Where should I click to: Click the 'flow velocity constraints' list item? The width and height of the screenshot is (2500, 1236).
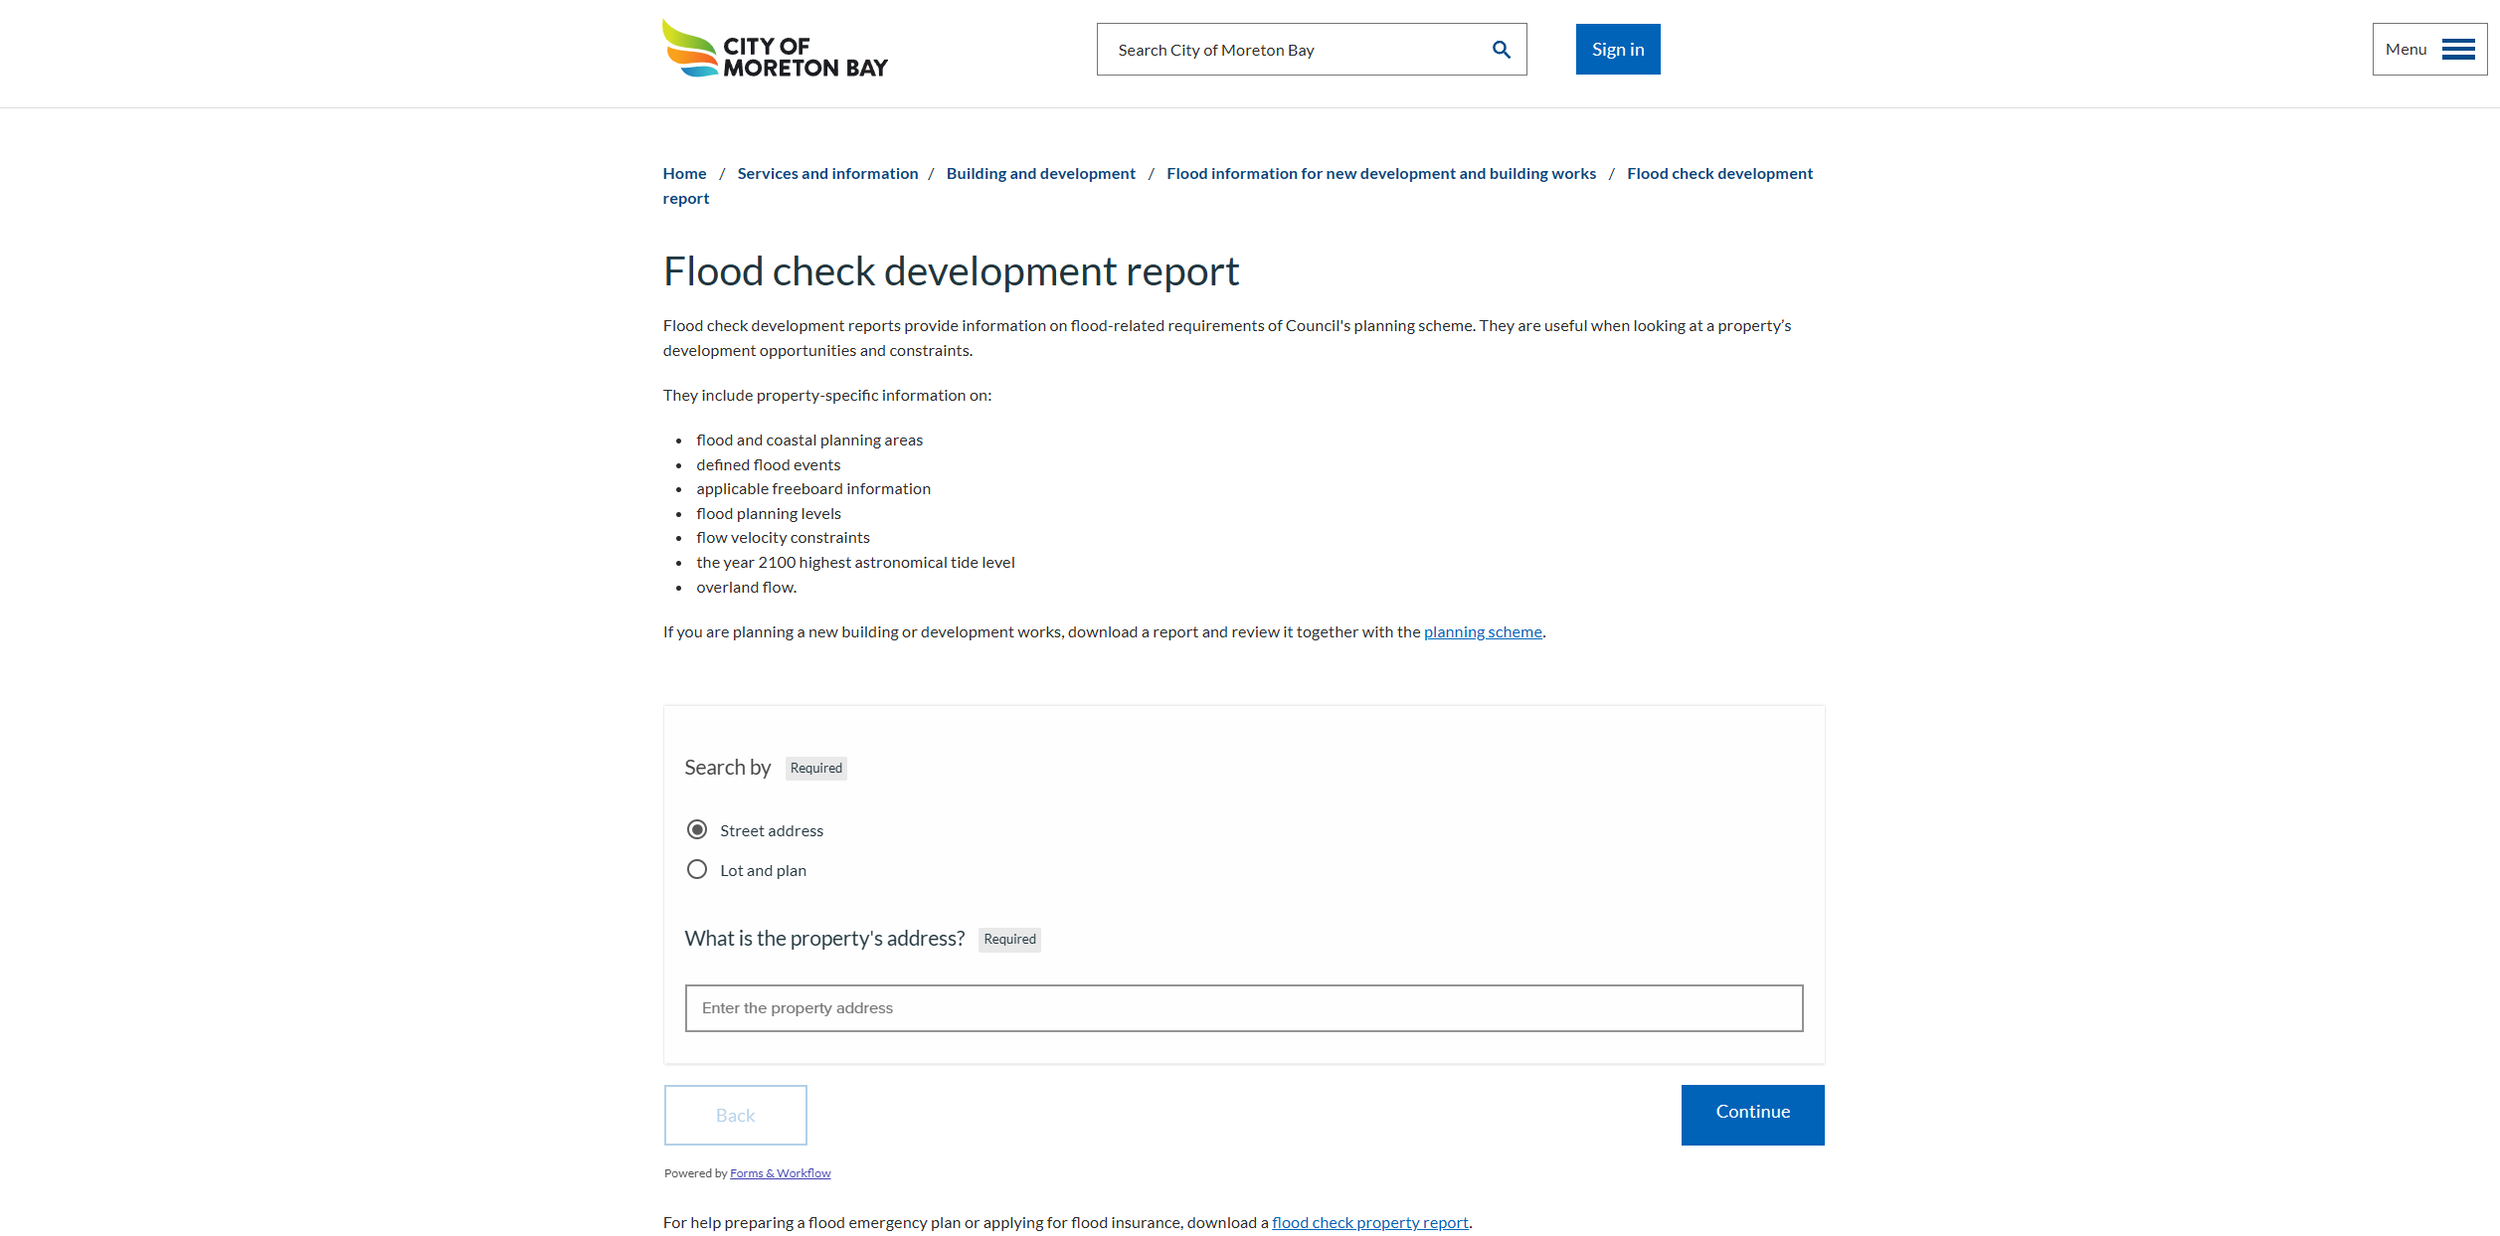[x=783, y=537]
